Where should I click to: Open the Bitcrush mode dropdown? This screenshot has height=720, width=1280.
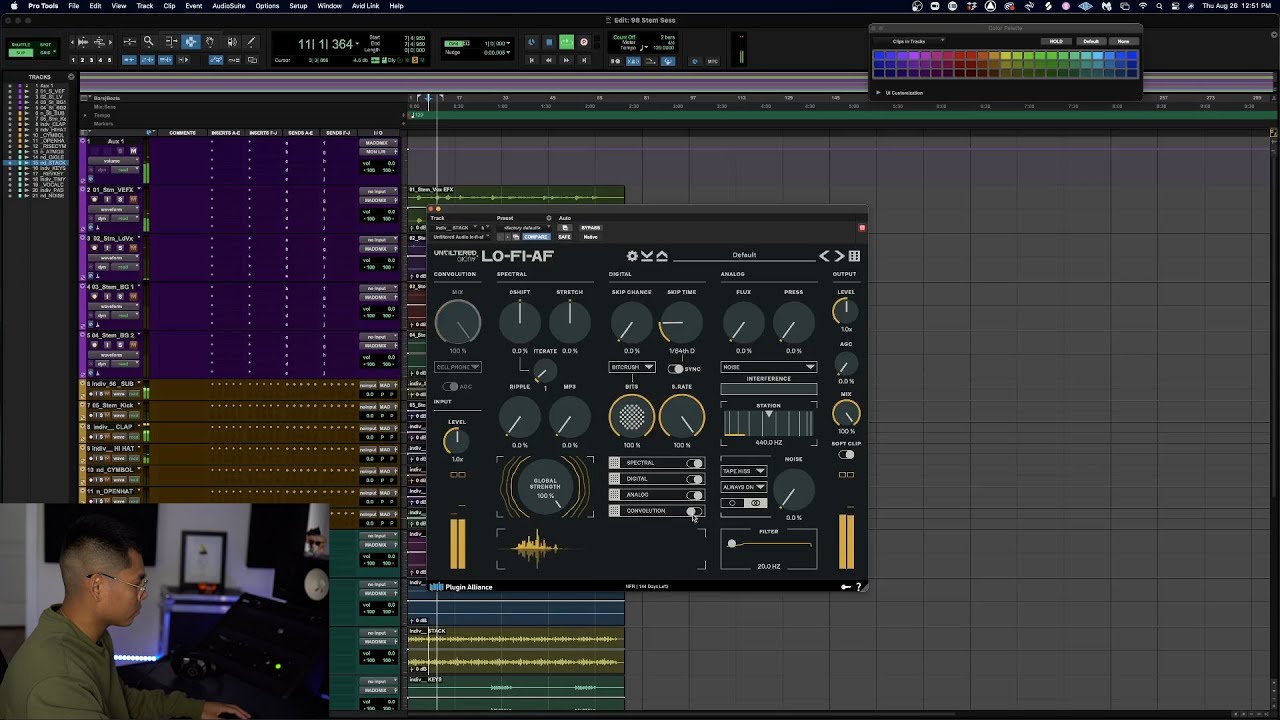[632, 367]
